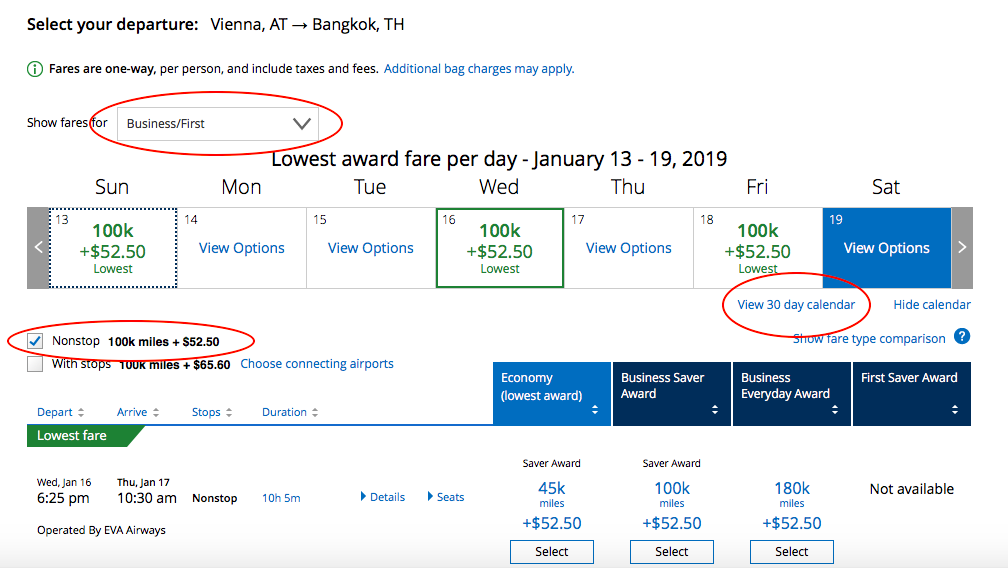Viewport: 1008px width, 568px height.
Task: Click previous week arrow in fare calendar
Action: [x=39, y=248]
